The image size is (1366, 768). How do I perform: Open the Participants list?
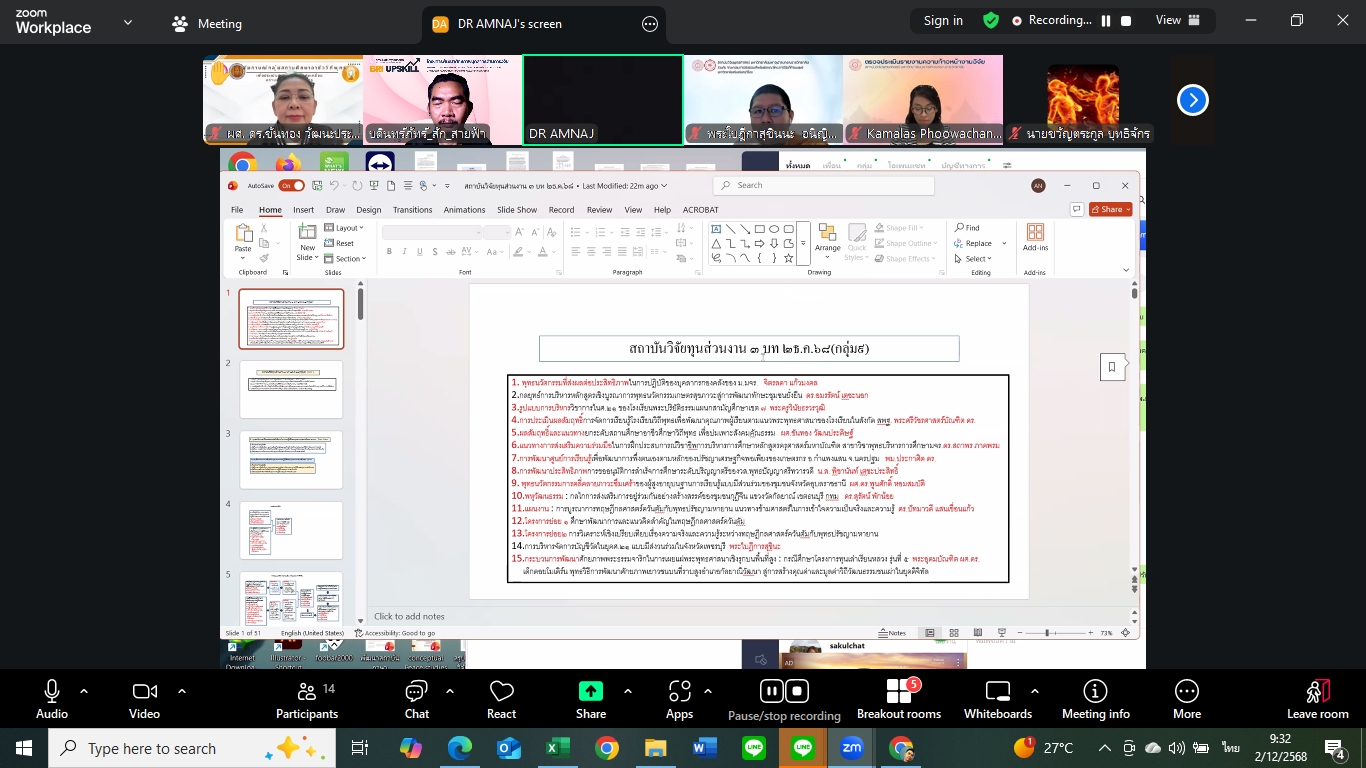tap(307, 699)
